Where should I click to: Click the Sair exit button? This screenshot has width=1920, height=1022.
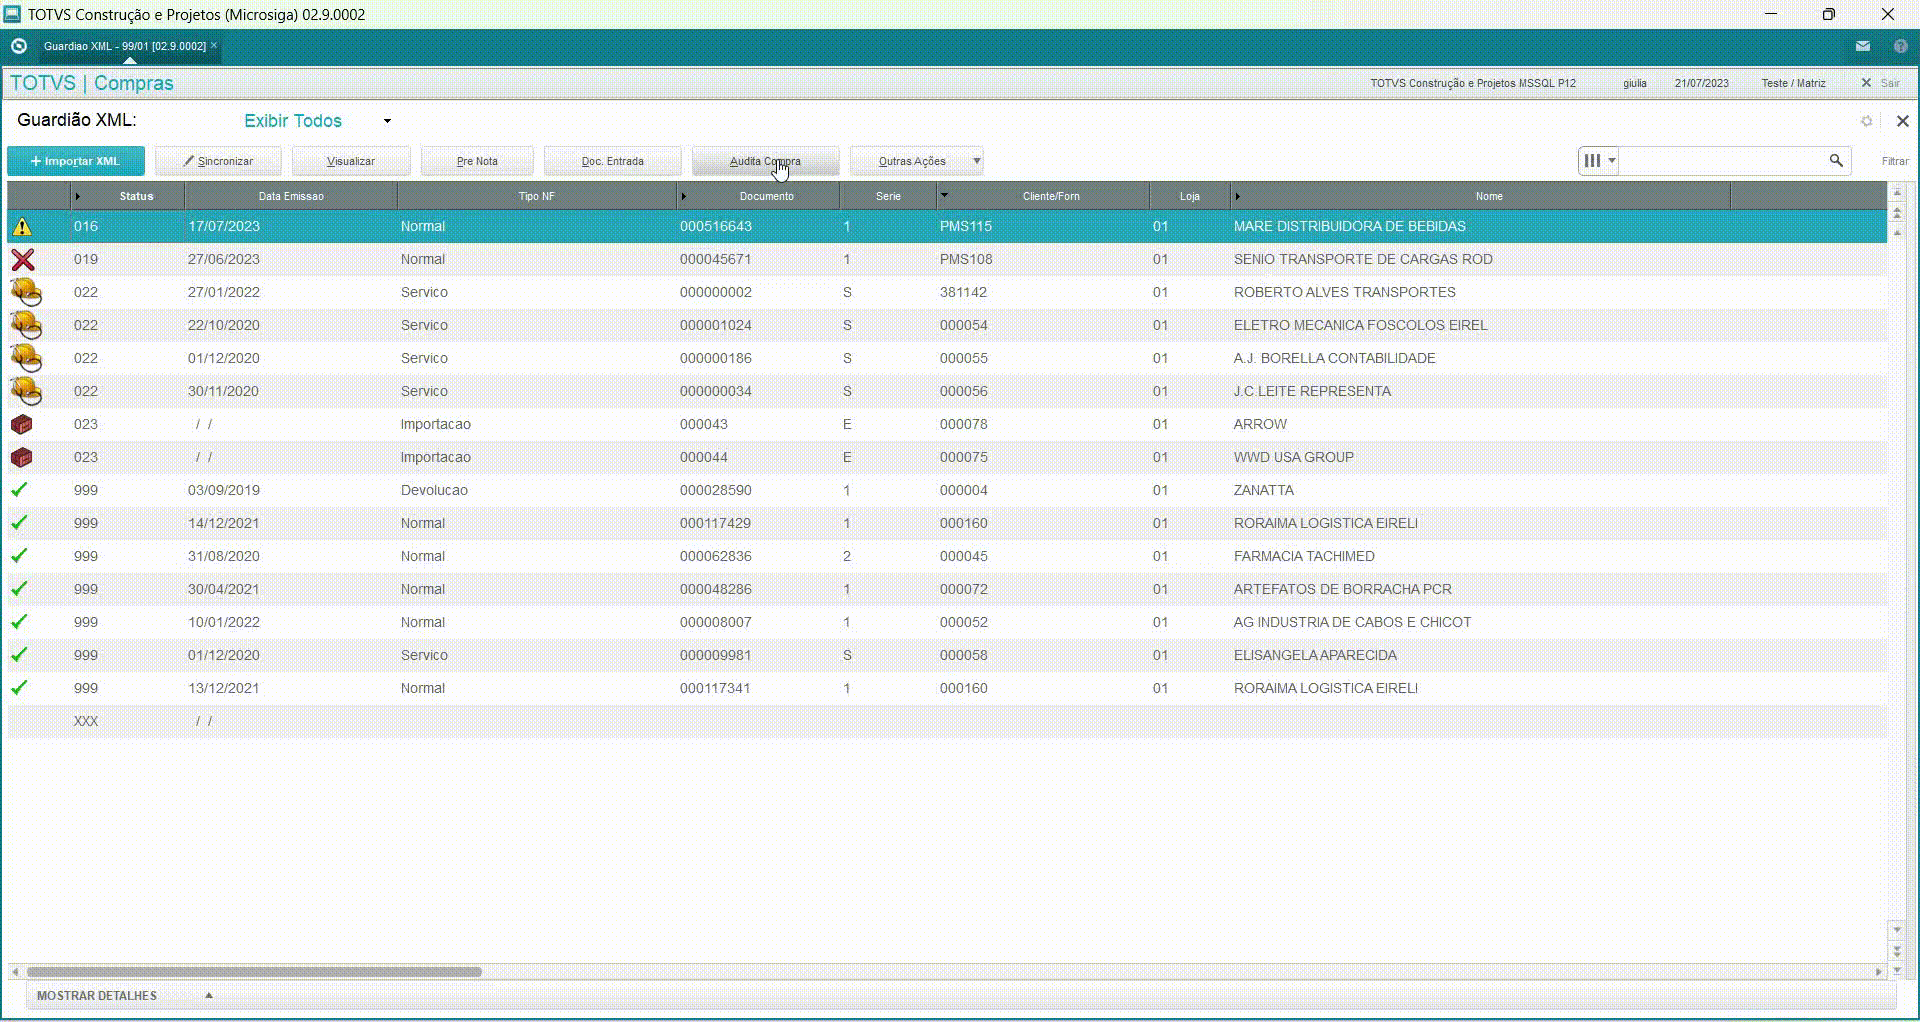1881,83
